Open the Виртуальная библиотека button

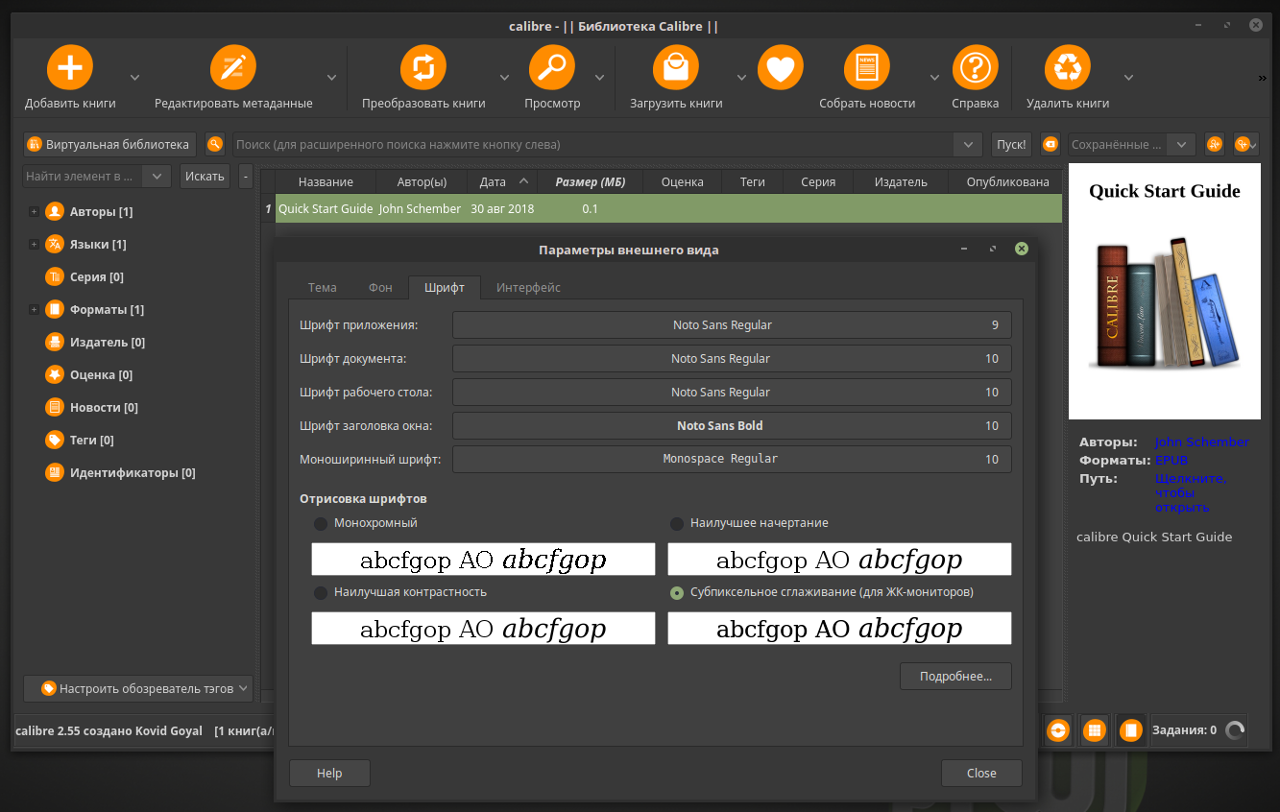pos(109,144)
